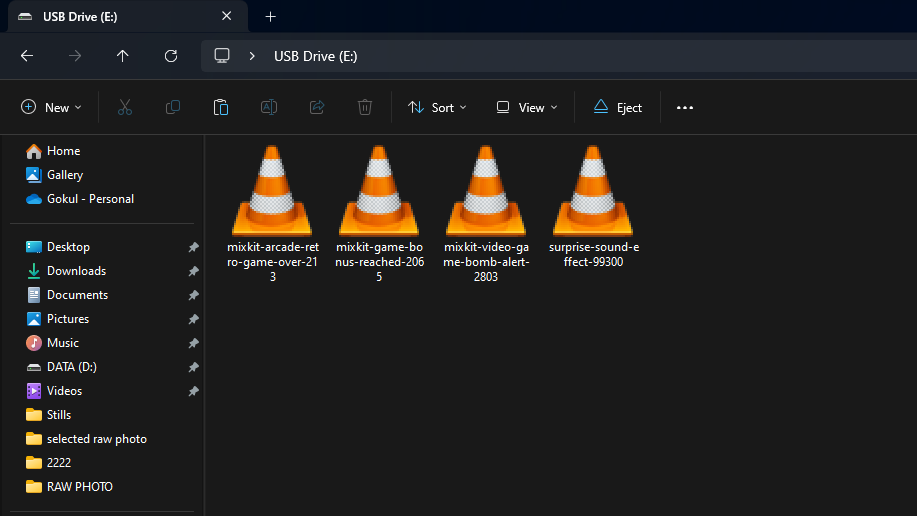Click the surprise-sound-effect-99300 filename text
Image resolution: width=917 pixels, height=516 pixels.
pyautogui.click(x=594, y=254)
